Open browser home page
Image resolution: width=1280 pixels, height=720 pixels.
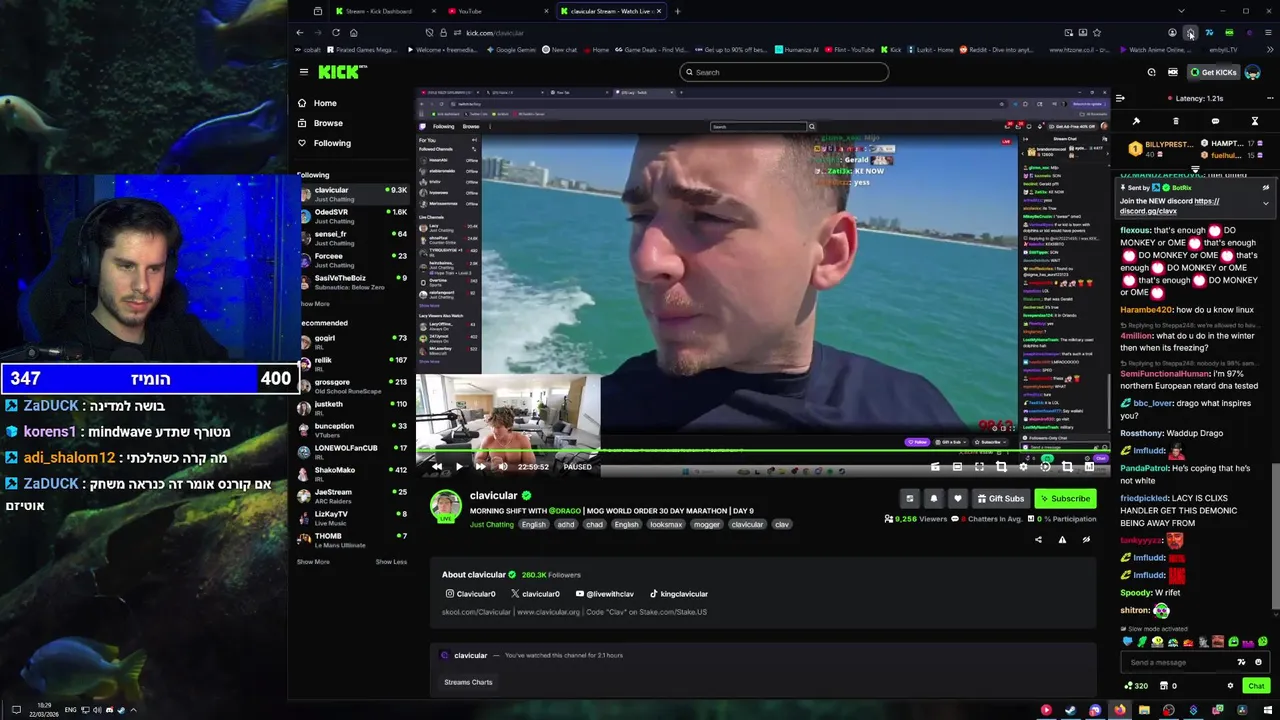point(353,32)
